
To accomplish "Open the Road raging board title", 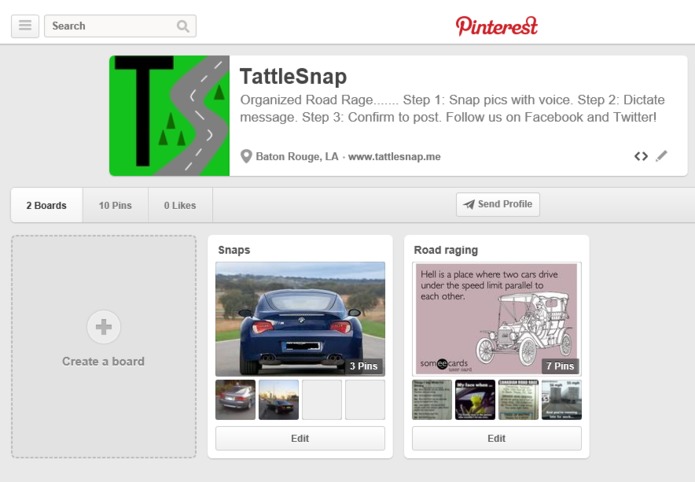I will click(x=445, y=250).
